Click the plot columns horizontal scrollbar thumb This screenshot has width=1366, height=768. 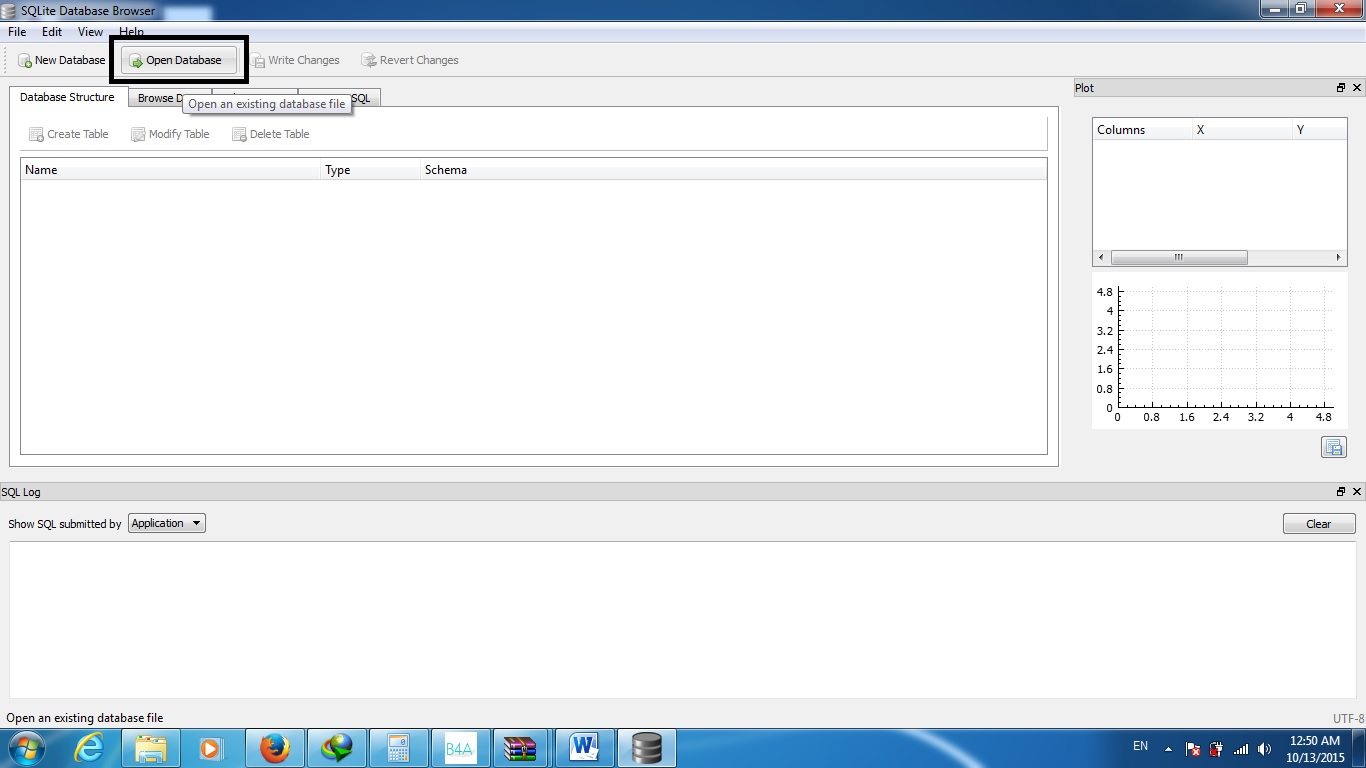click(1179, 257)
